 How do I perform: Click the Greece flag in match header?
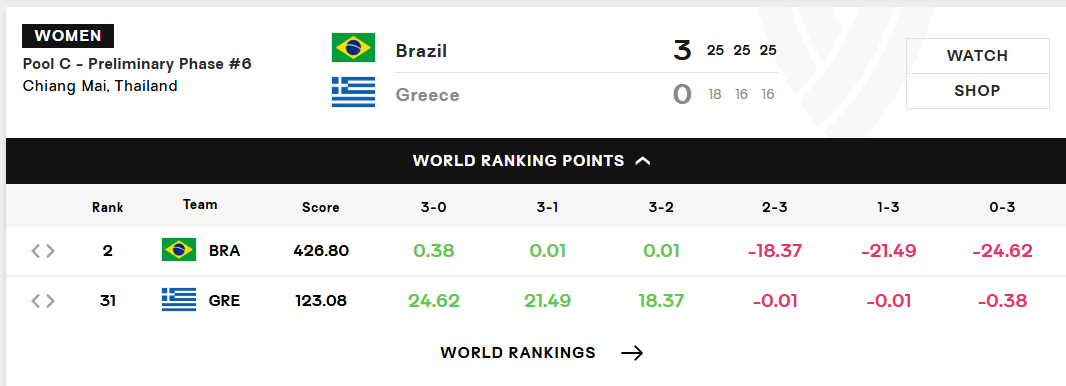[353, 92]
